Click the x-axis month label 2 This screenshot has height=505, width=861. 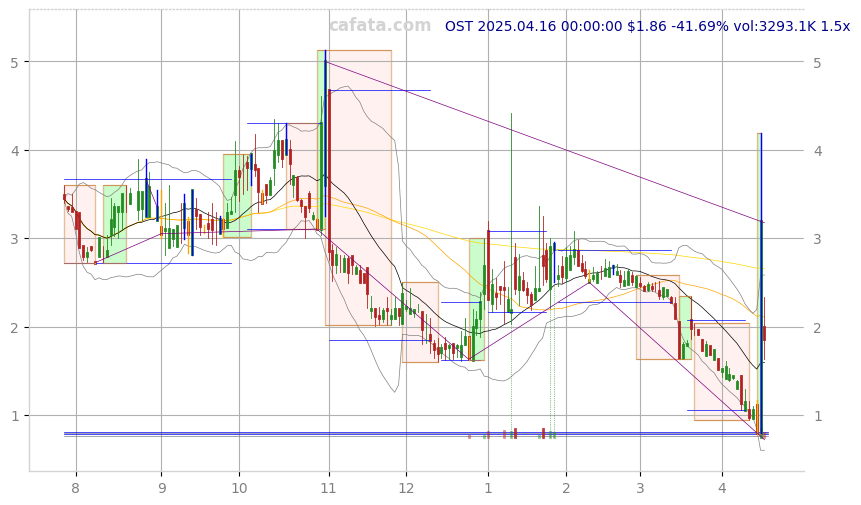point(566,488)
